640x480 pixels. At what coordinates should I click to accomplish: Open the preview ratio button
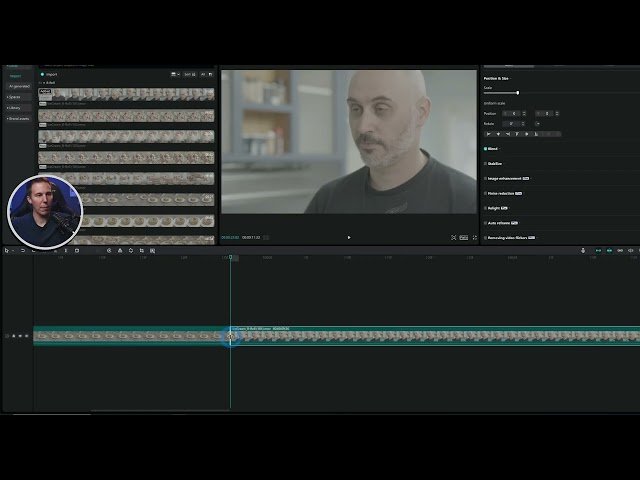tap(464, 238)
